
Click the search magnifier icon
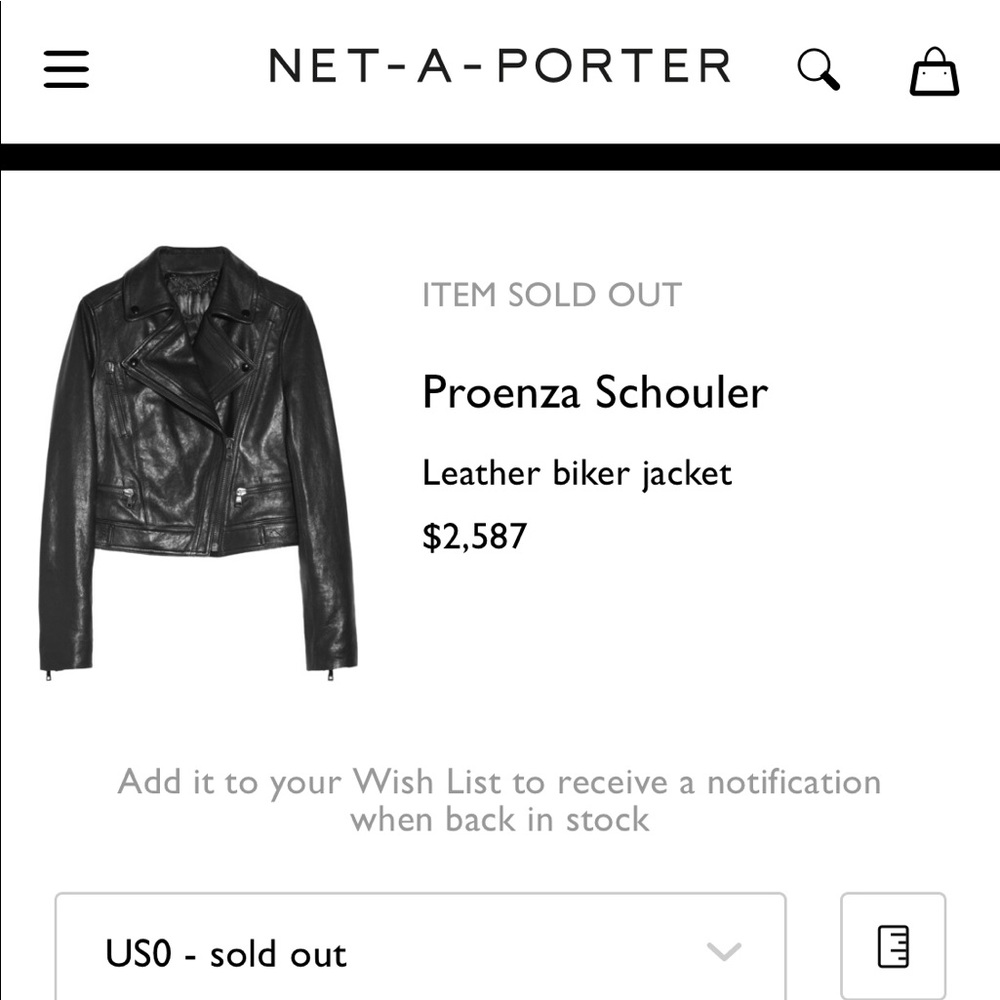point(817,68)
